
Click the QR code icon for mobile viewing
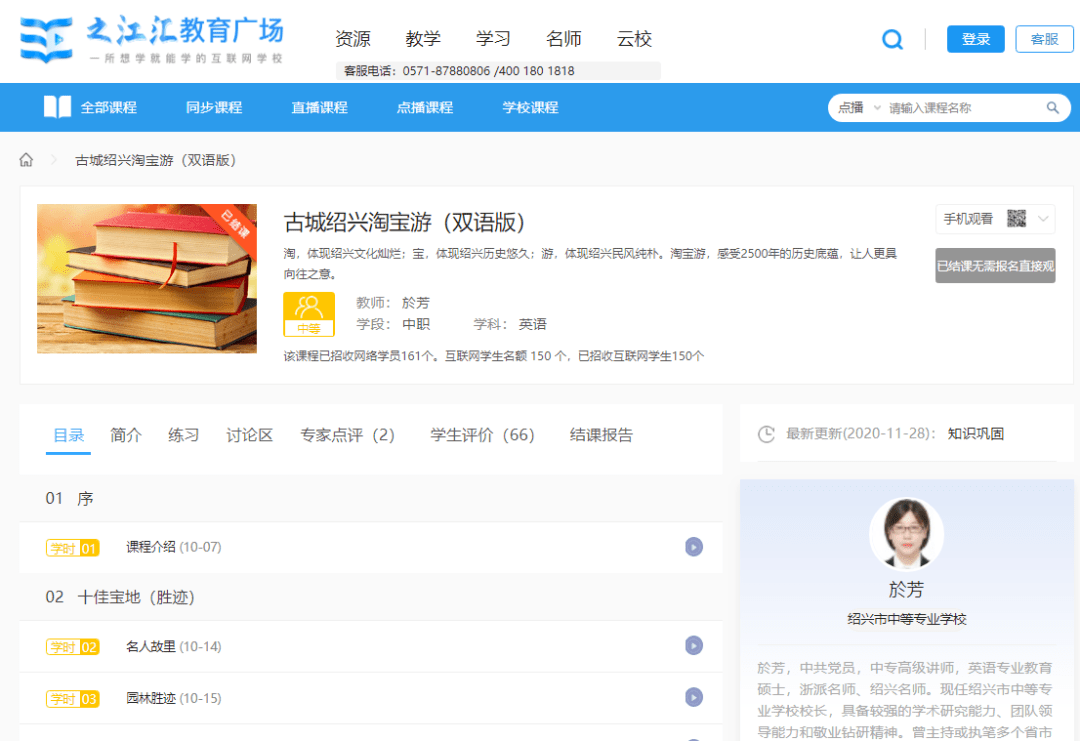(x=1016, y=219)
